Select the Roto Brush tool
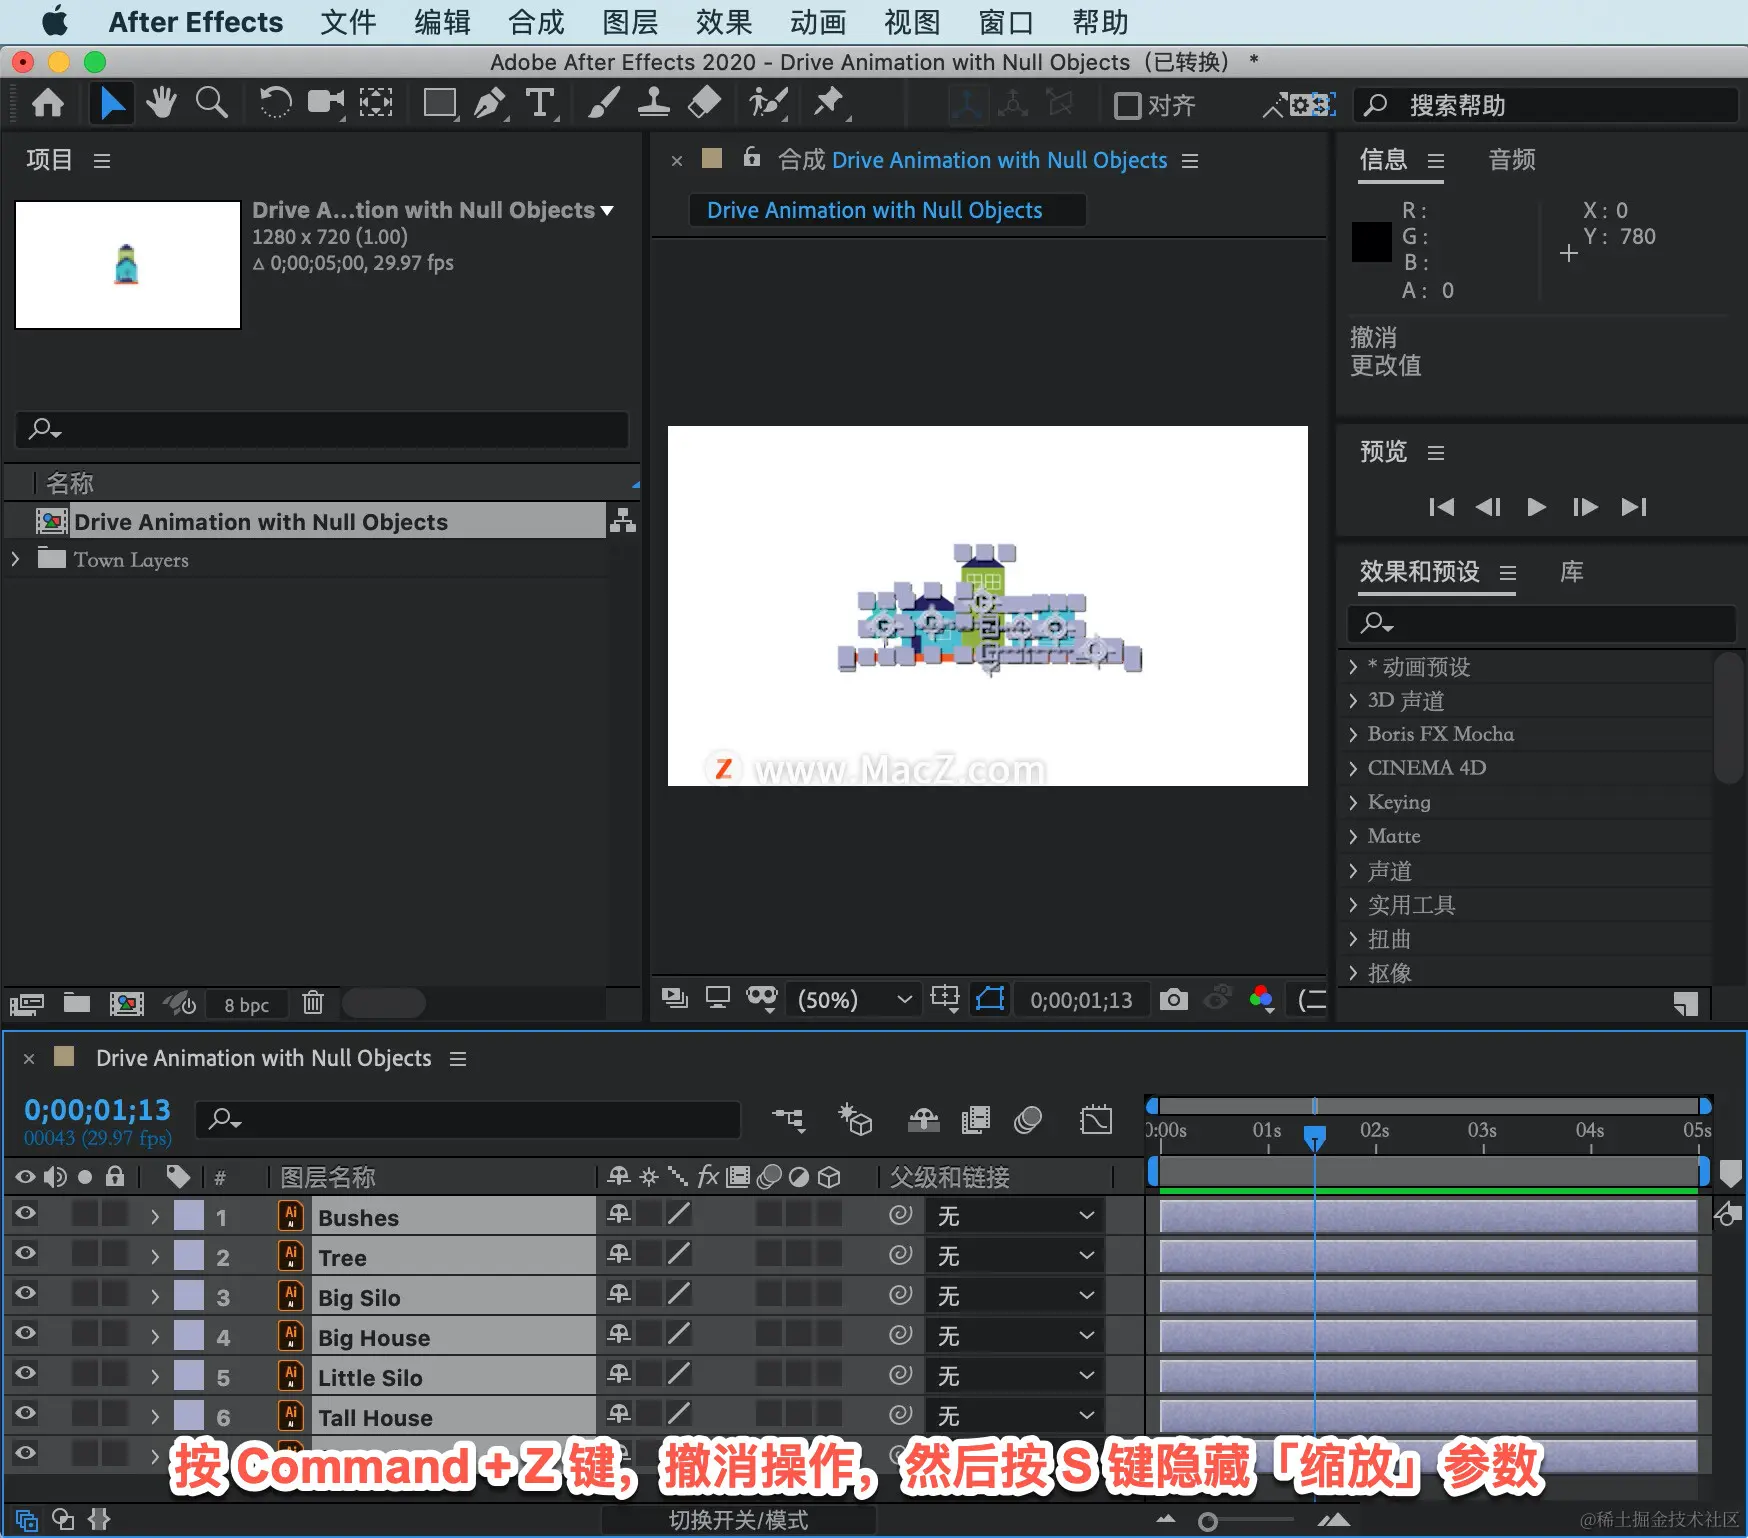Viewport: 1748px width, 1538px height. 768,103
